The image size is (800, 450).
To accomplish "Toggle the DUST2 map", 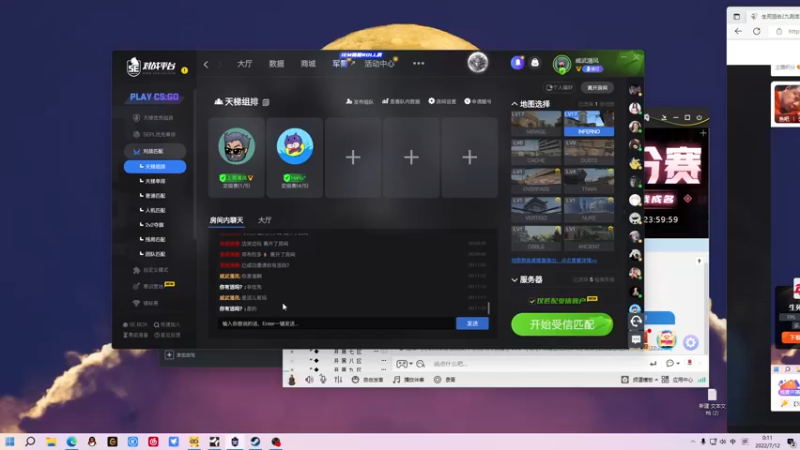I will pyautogui.click(x=589, y=152).
